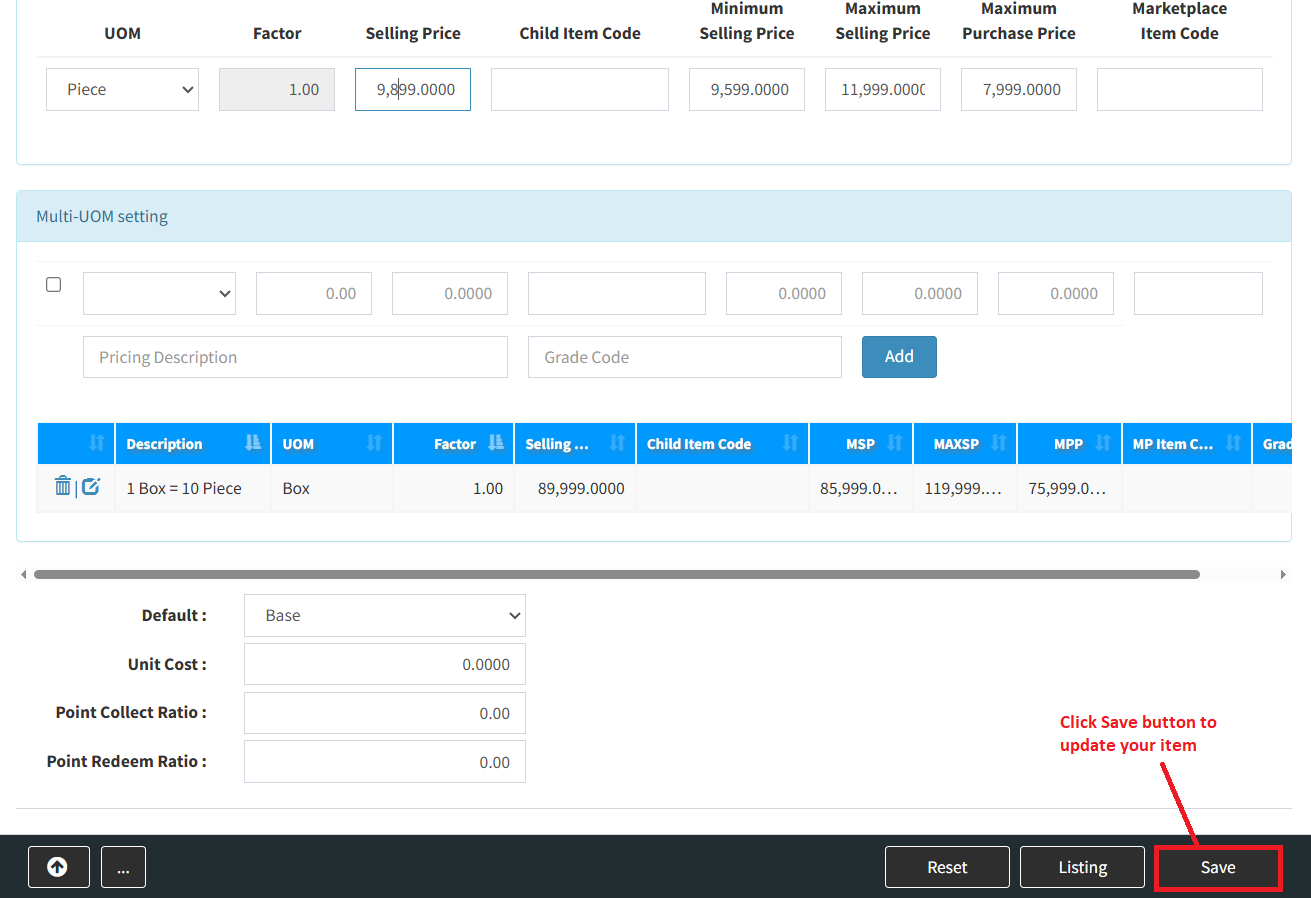Sort table by Factor column
This screenshot has height=898, width=1311.
[x=453, y=444]
